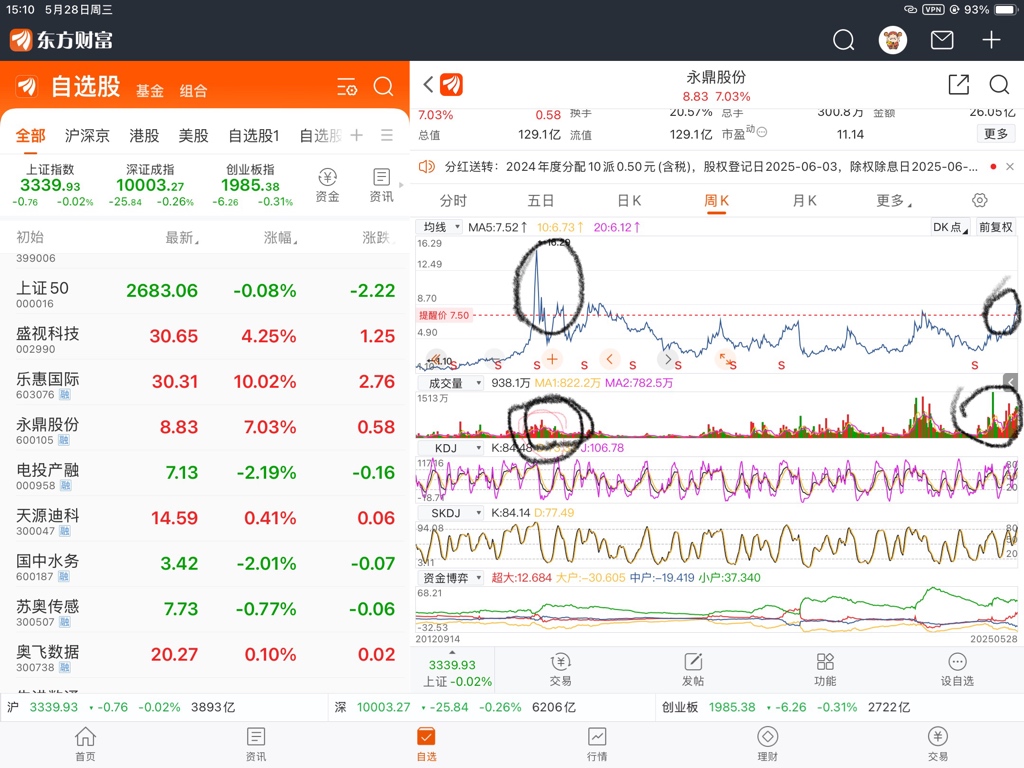
Task: Open SKDJ indicator dropdown
Action: coord(449,513)
